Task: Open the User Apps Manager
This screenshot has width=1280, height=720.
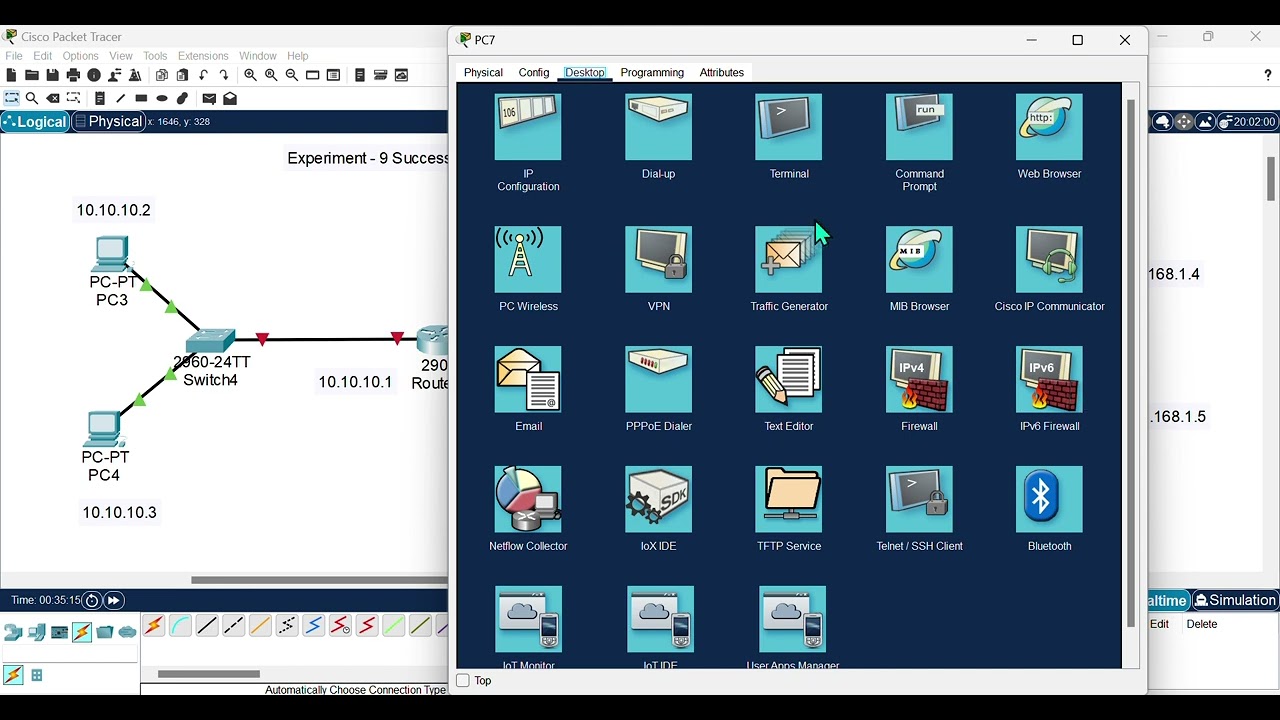Action: tap(792, 619)
